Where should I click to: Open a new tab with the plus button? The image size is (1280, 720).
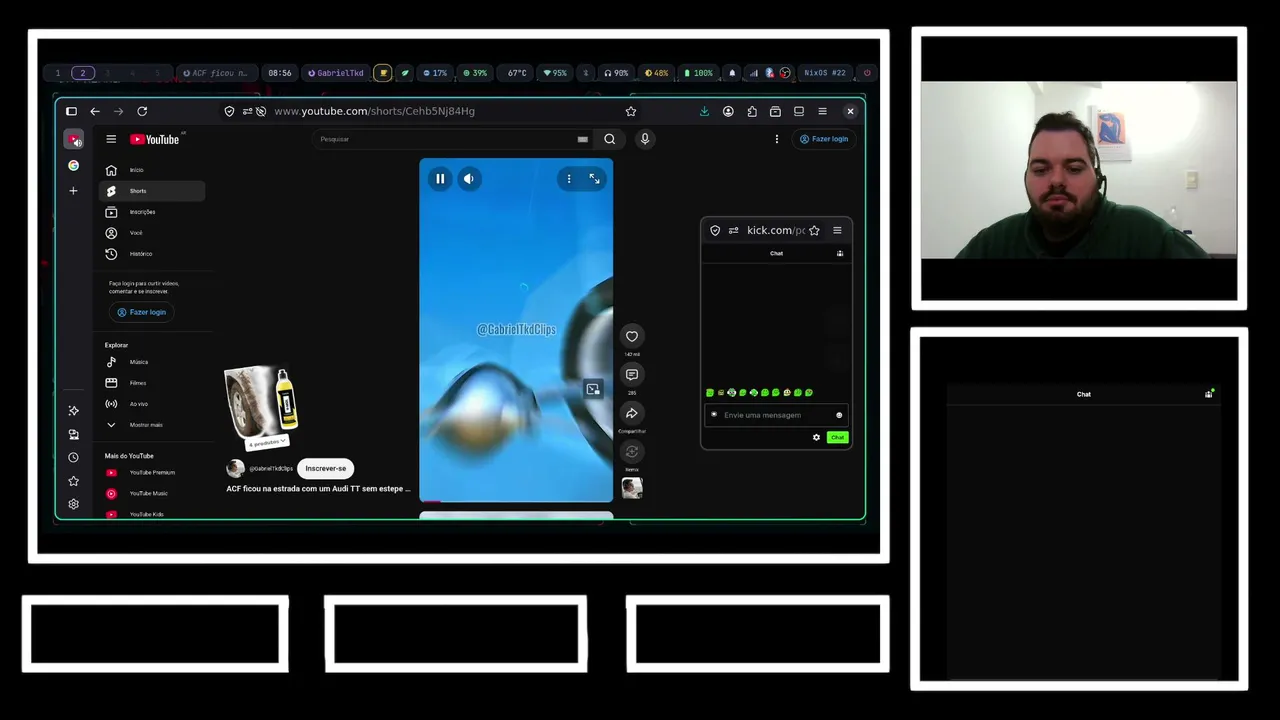(73, 190)
